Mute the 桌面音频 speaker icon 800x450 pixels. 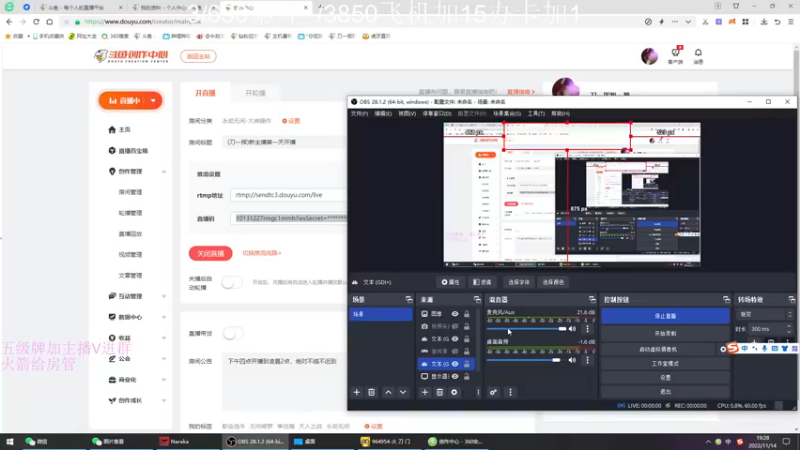pos(572,360)
